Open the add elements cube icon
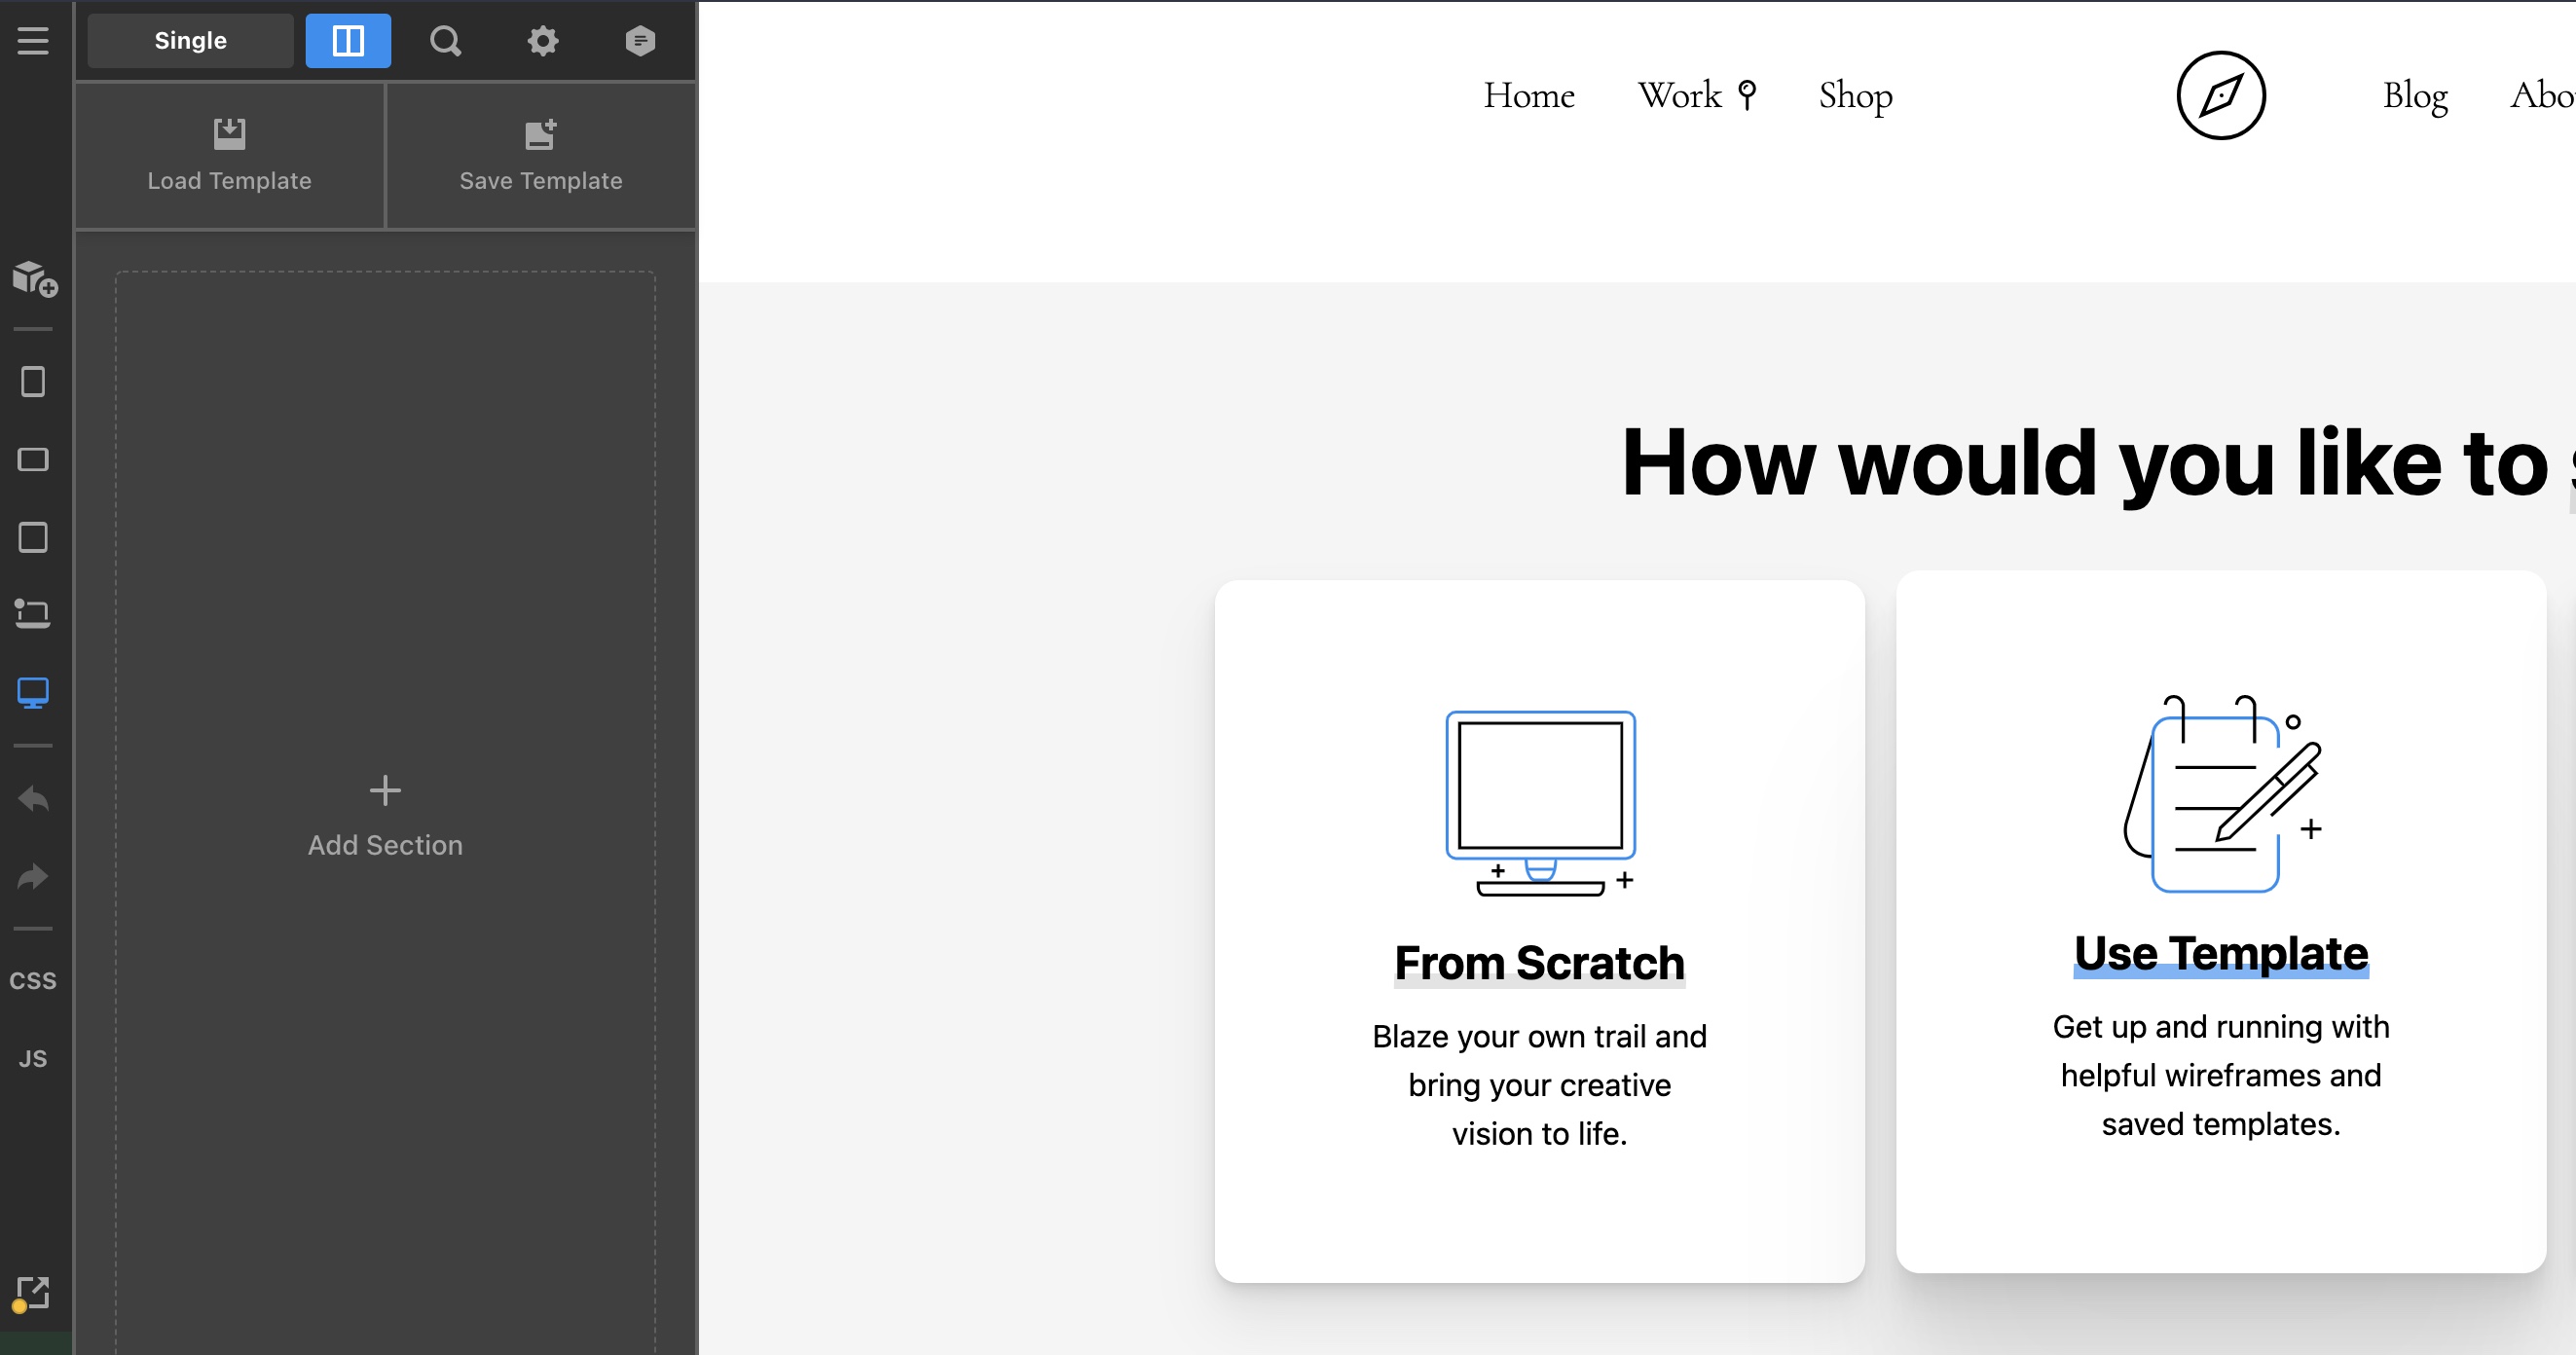The height and width of the screenshot is (1355, 2576). (x=34, y=279)
